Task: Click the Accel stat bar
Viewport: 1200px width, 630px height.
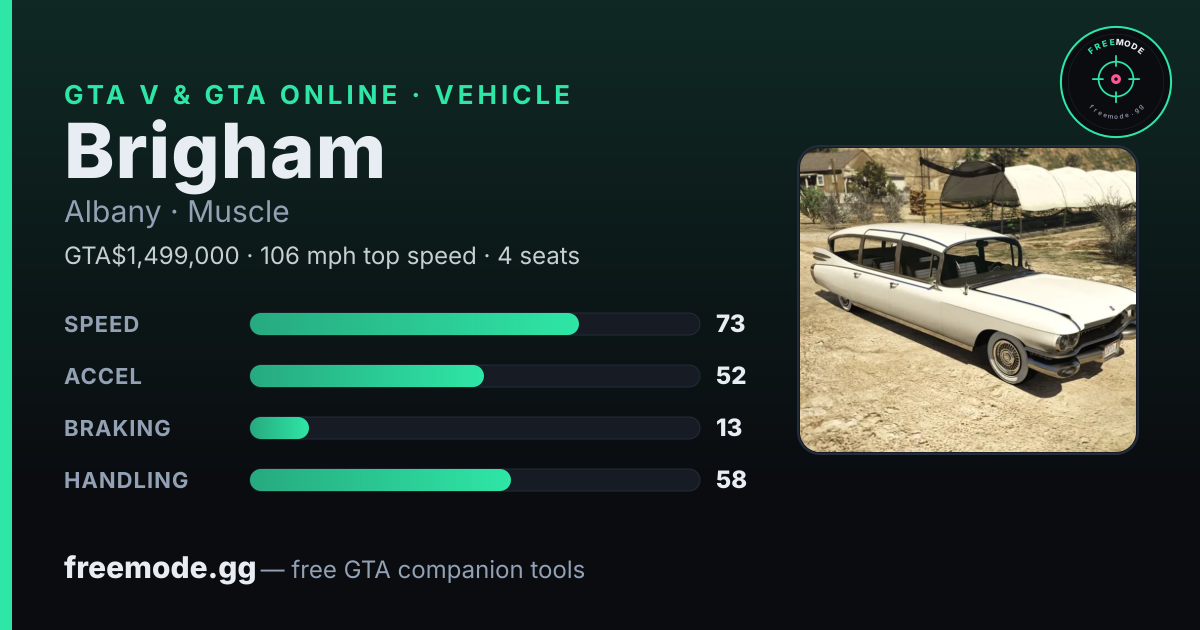Action: click(474, 376)
